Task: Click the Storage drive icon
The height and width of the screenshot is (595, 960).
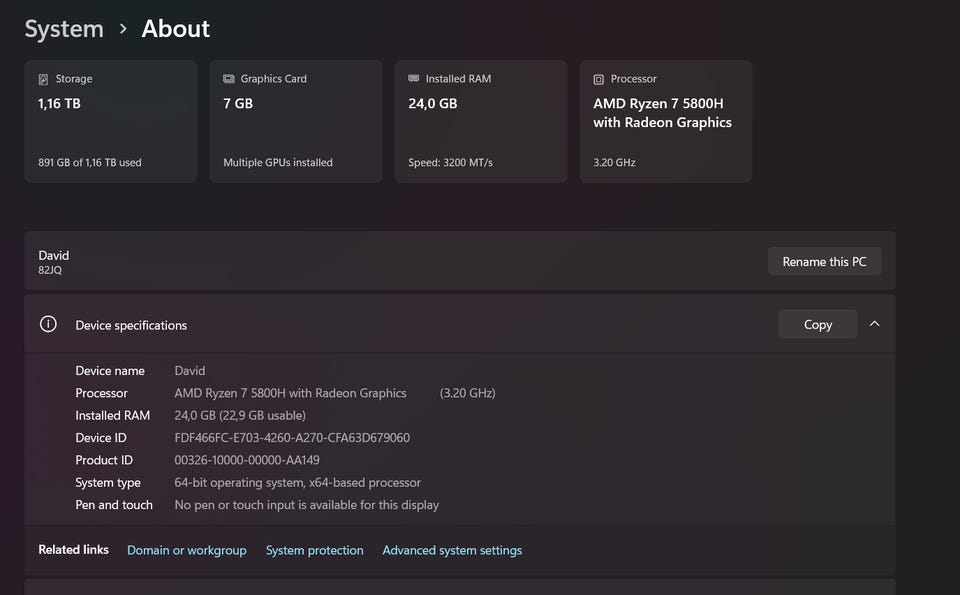Action: coord(43,79)
